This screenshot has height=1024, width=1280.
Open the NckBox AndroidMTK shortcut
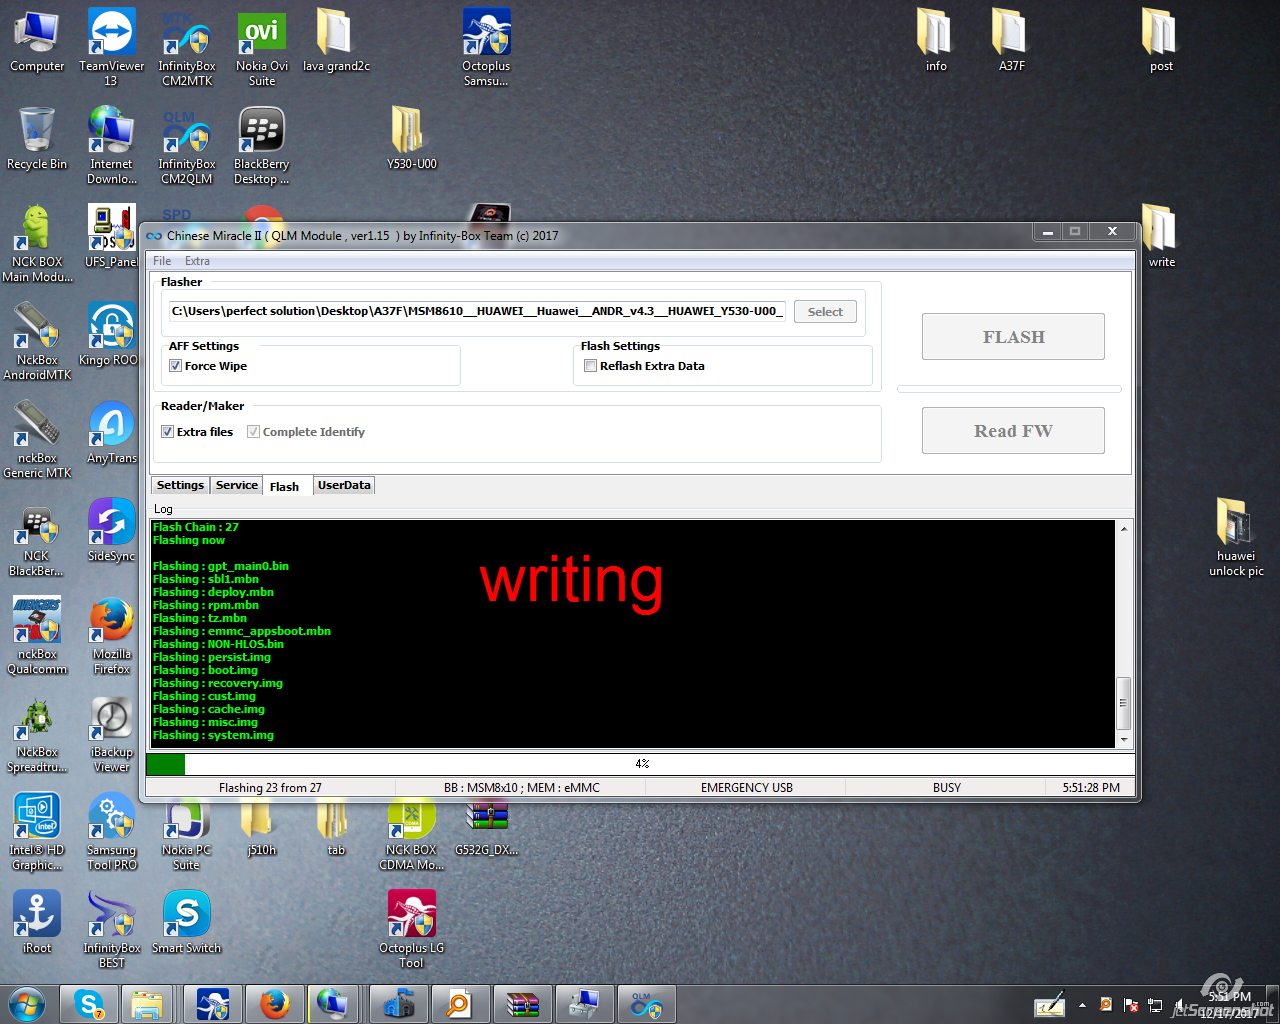(37, 341)
